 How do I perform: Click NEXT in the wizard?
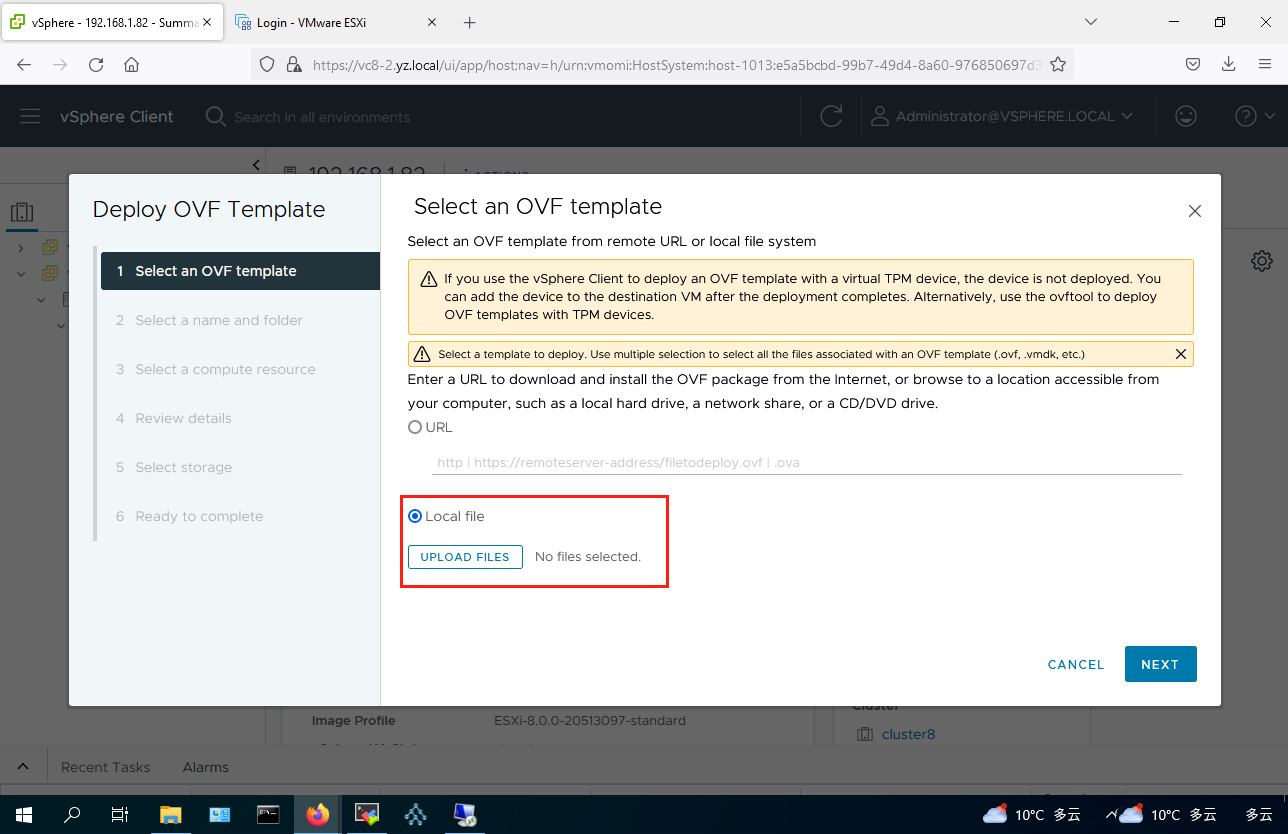point(1160,664)
